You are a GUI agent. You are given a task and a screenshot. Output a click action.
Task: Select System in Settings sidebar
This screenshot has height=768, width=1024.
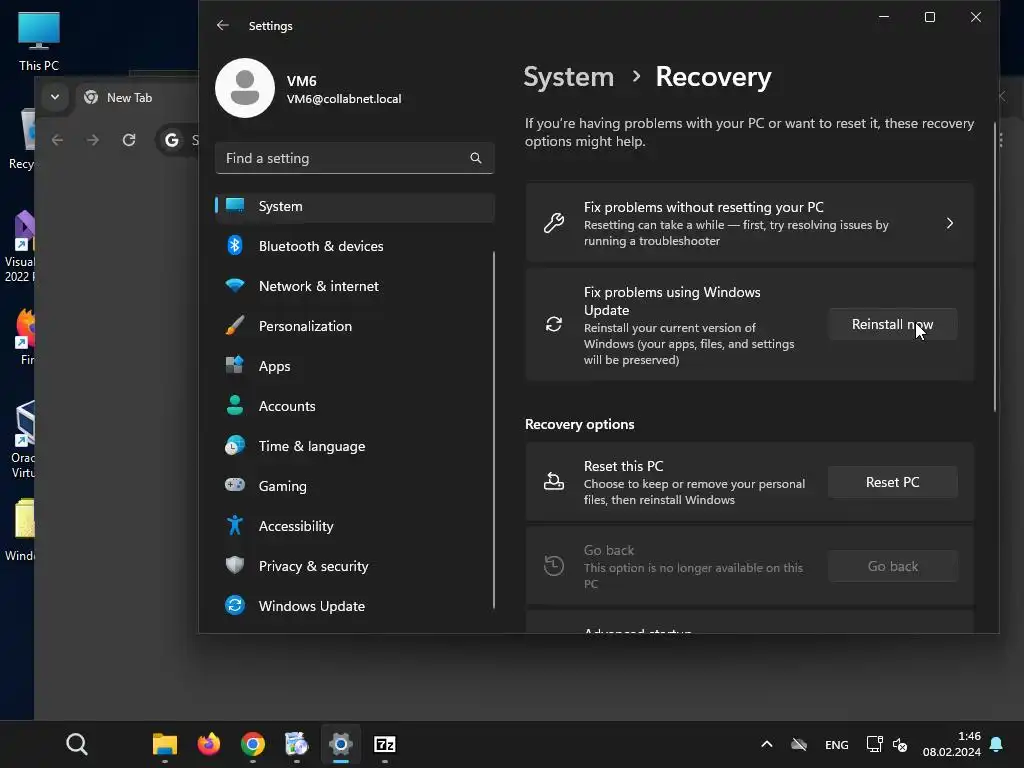click(x=355, y=206)
